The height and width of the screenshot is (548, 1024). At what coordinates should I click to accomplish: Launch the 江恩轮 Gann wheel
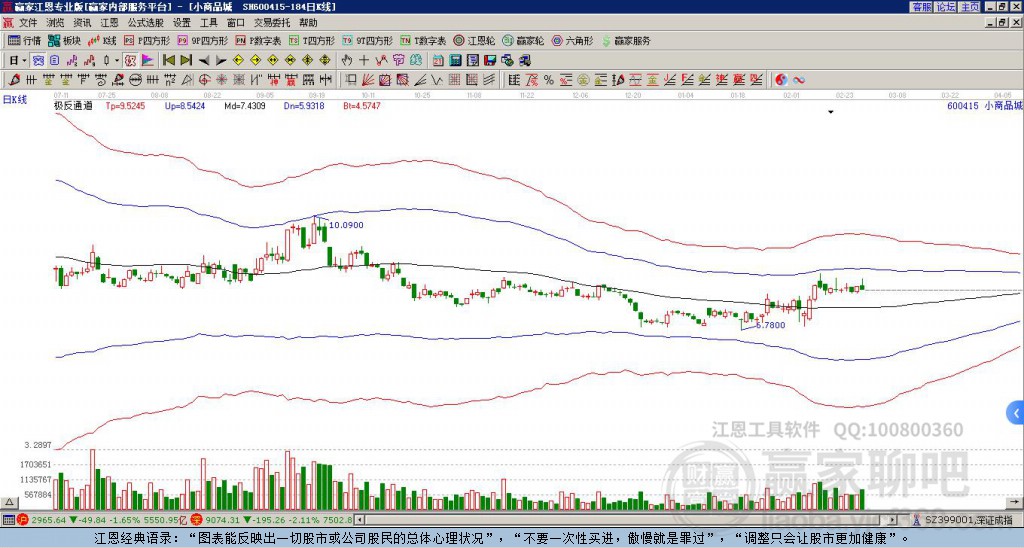(474, 40)
